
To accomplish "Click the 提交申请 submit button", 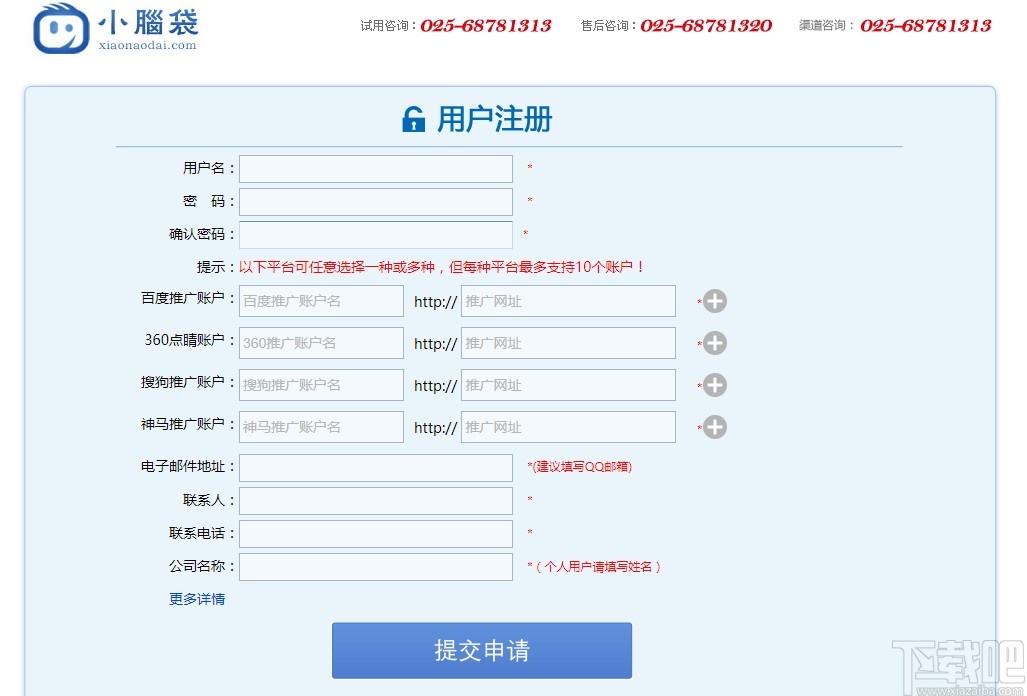I will click(481, 650).
